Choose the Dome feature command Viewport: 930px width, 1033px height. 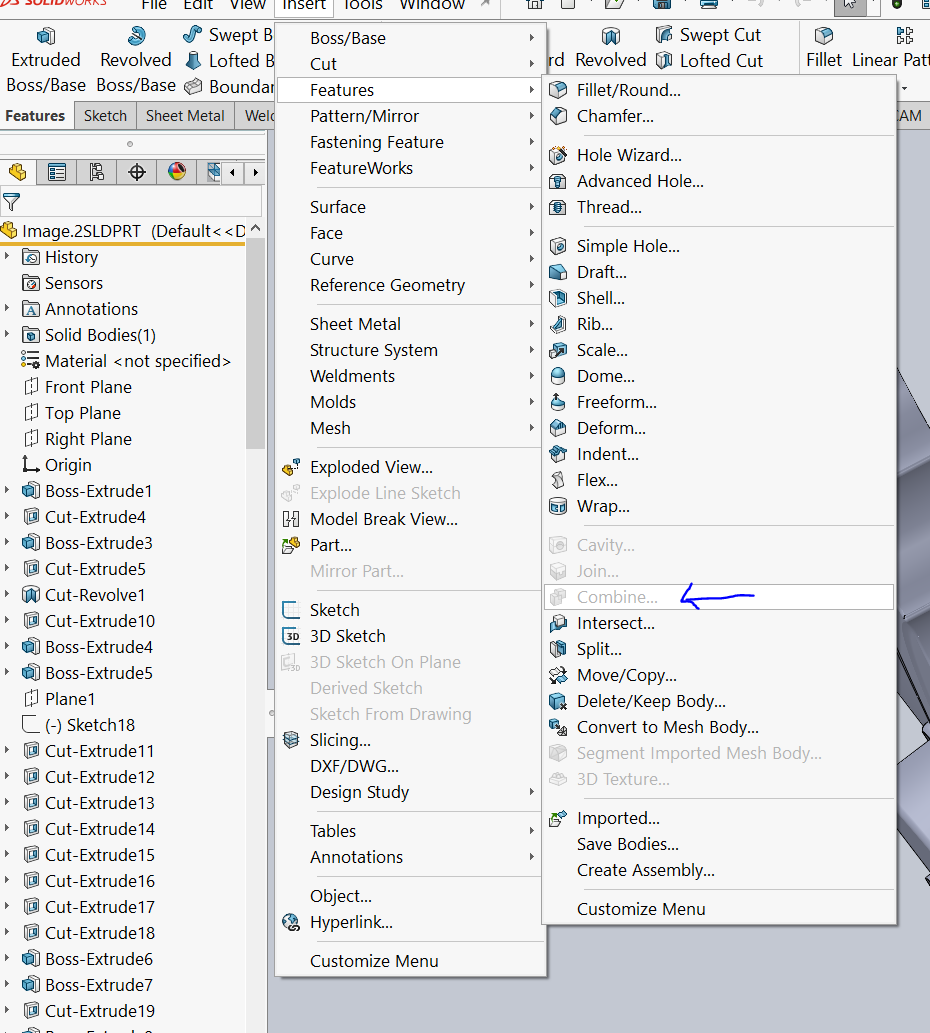718,376
